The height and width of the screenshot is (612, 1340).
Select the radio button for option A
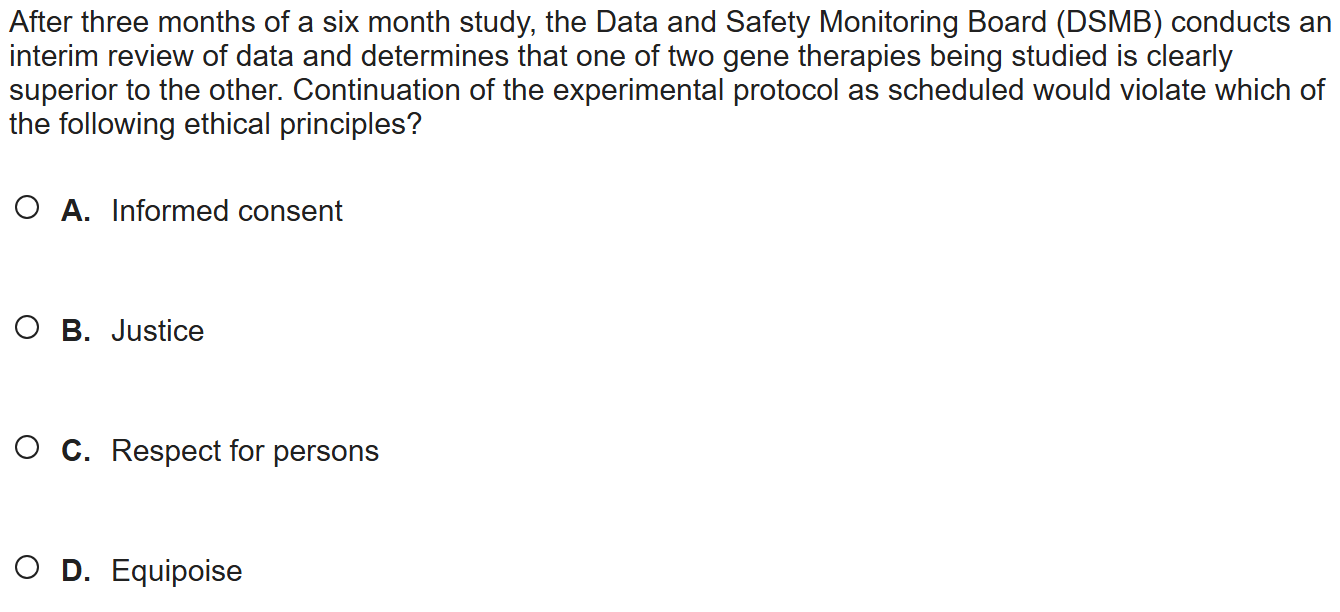click(x=28, y=209)
